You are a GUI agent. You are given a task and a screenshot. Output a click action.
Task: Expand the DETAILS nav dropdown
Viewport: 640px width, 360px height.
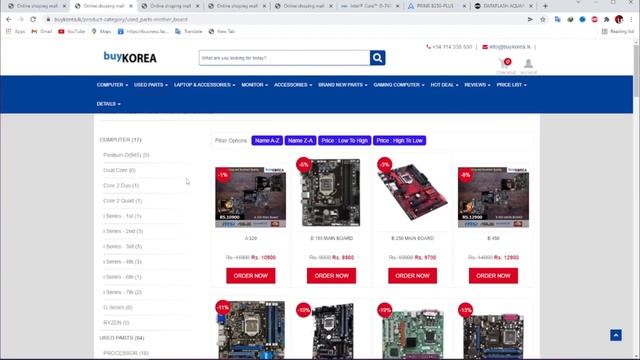[108, 104]
